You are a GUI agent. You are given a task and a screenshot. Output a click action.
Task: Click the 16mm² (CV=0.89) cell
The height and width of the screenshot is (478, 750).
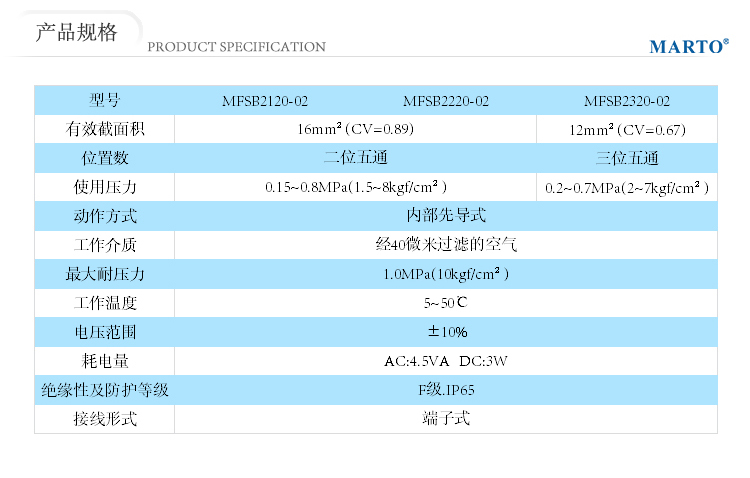point(355,129)
